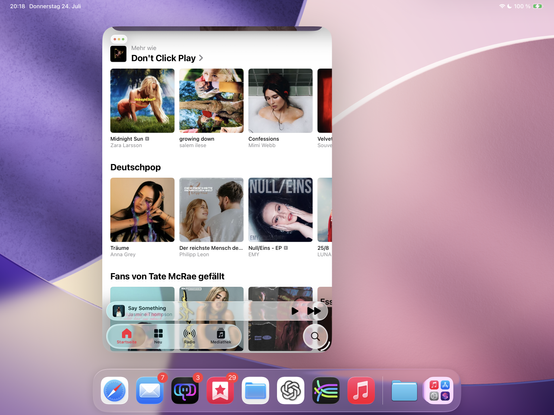Open the Files app in dock
This screenshot has height=415, width=554.
(x=255, y=390)
